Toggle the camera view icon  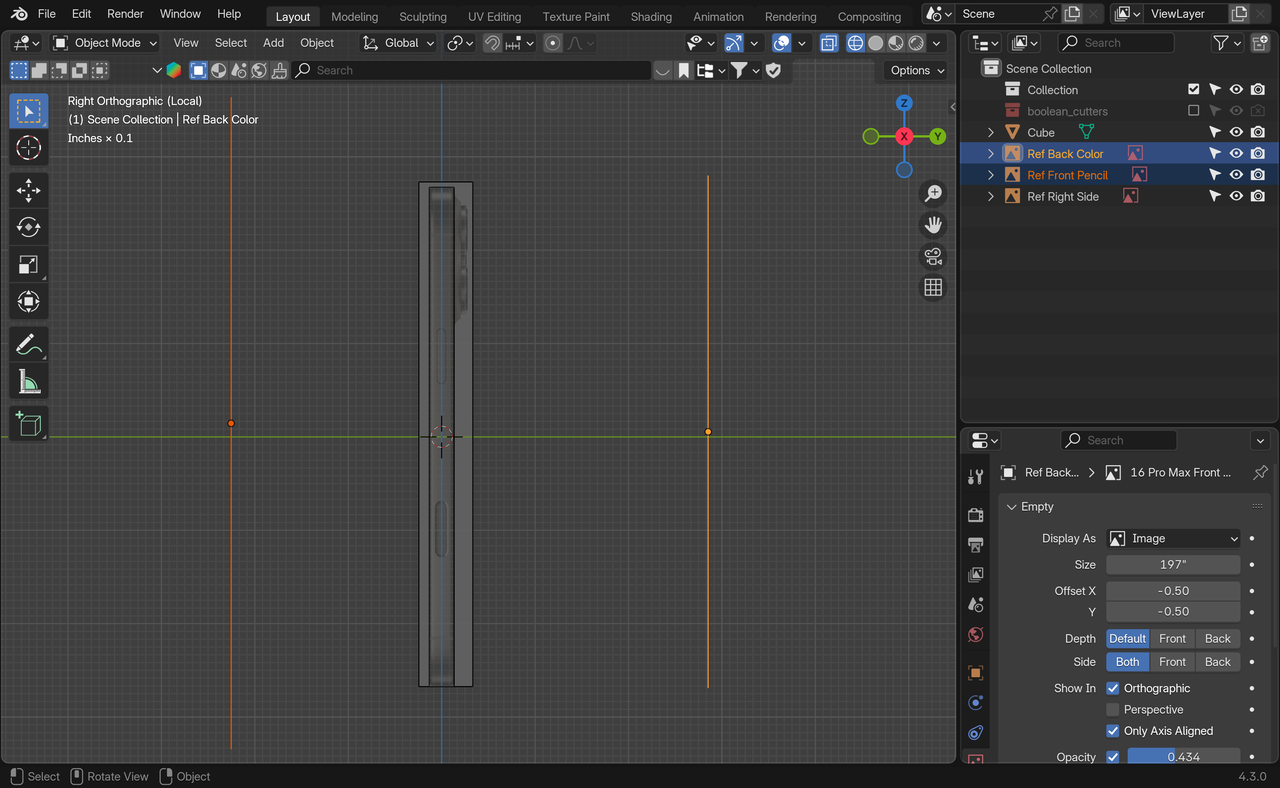(933, 256)
